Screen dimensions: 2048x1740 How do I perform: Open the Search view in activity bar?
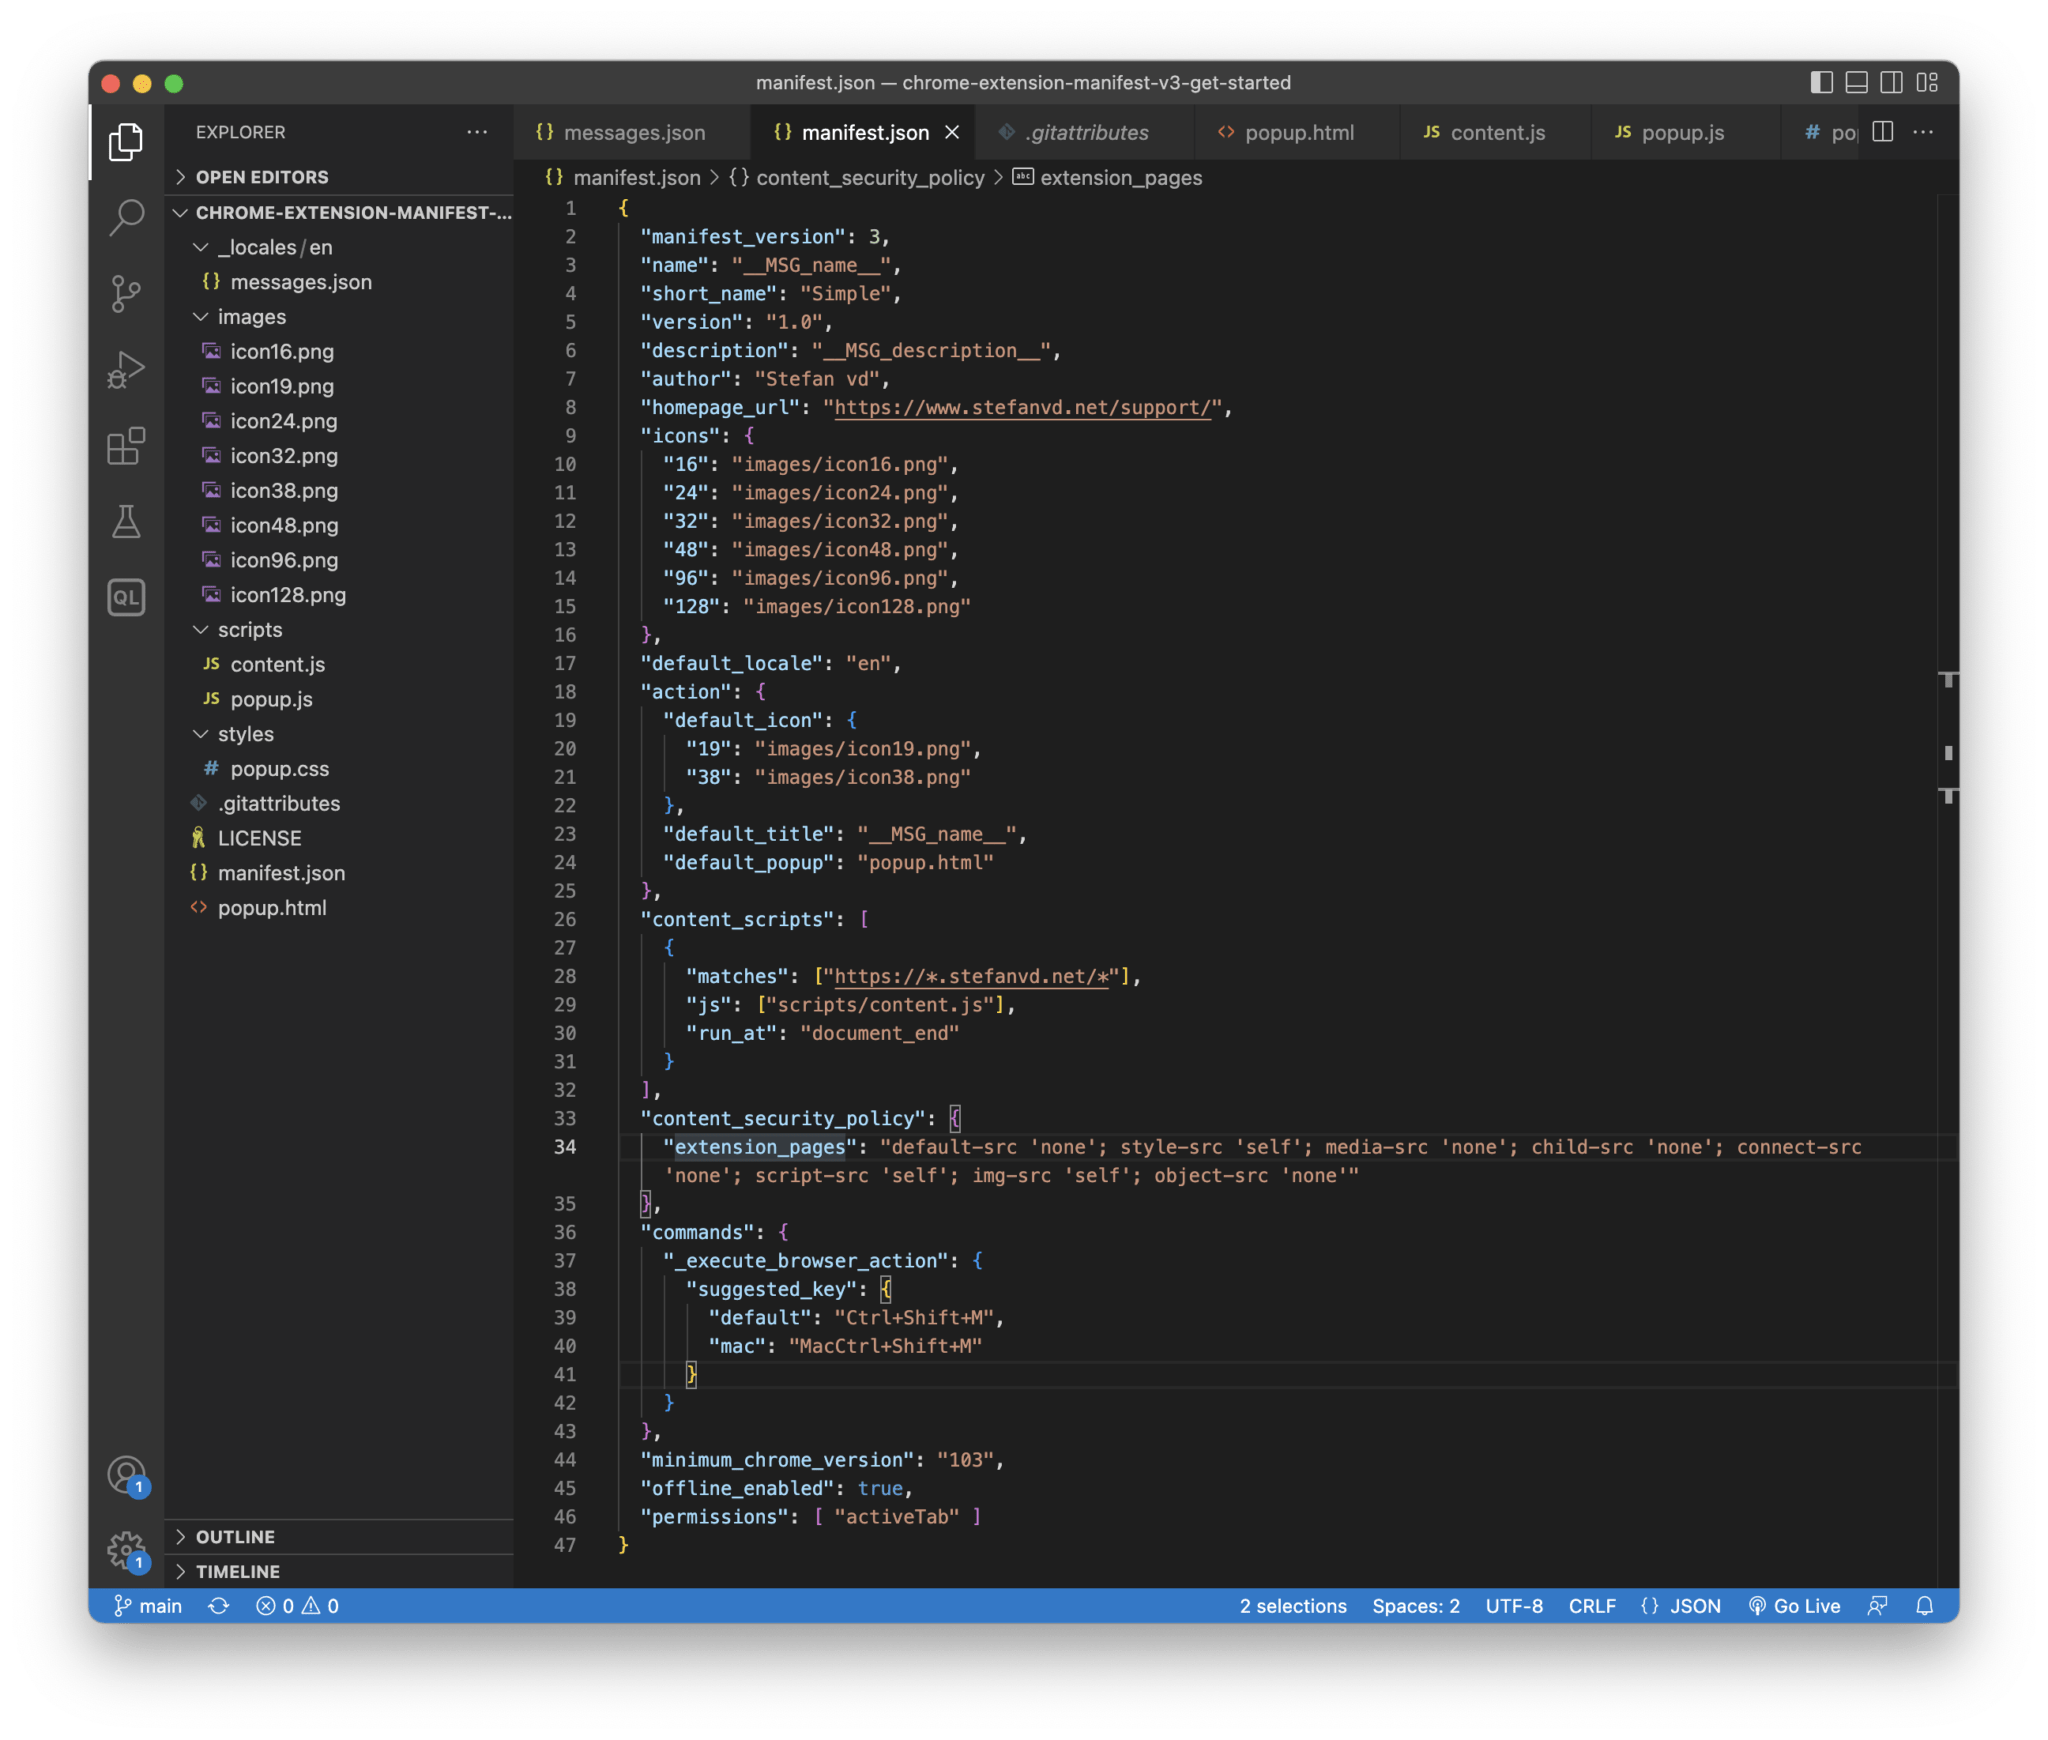coord(126,217)
